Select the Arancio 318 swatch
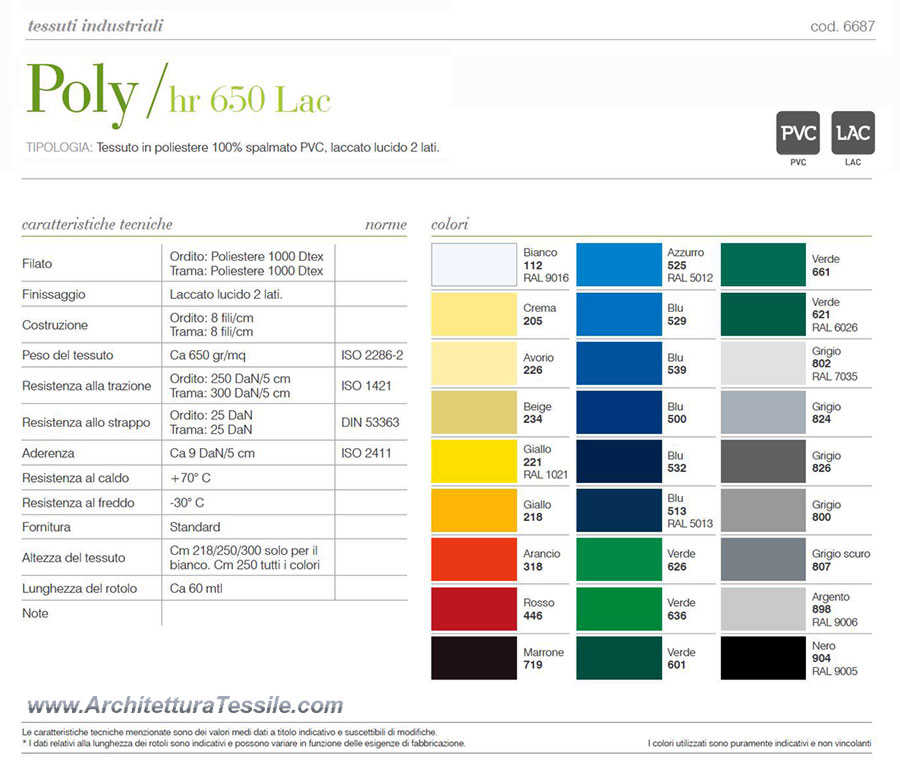Viewport: 900px width, 760px height. pyautogui.click(x=474, y=560)
